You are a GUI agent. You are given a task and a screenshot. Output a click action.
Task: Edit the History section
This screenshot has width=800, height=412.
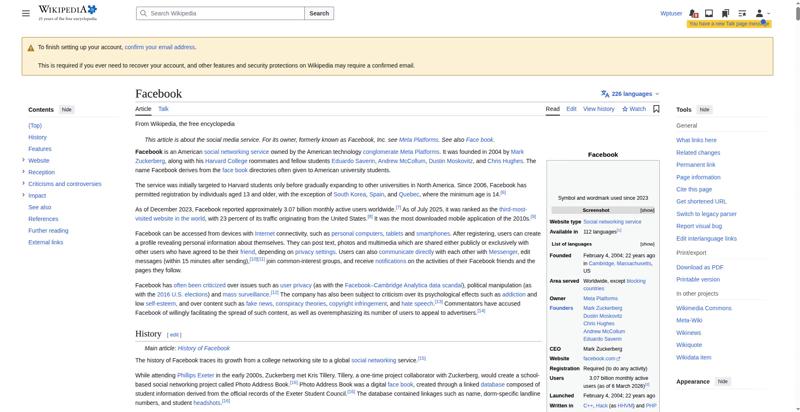point(174,335)
